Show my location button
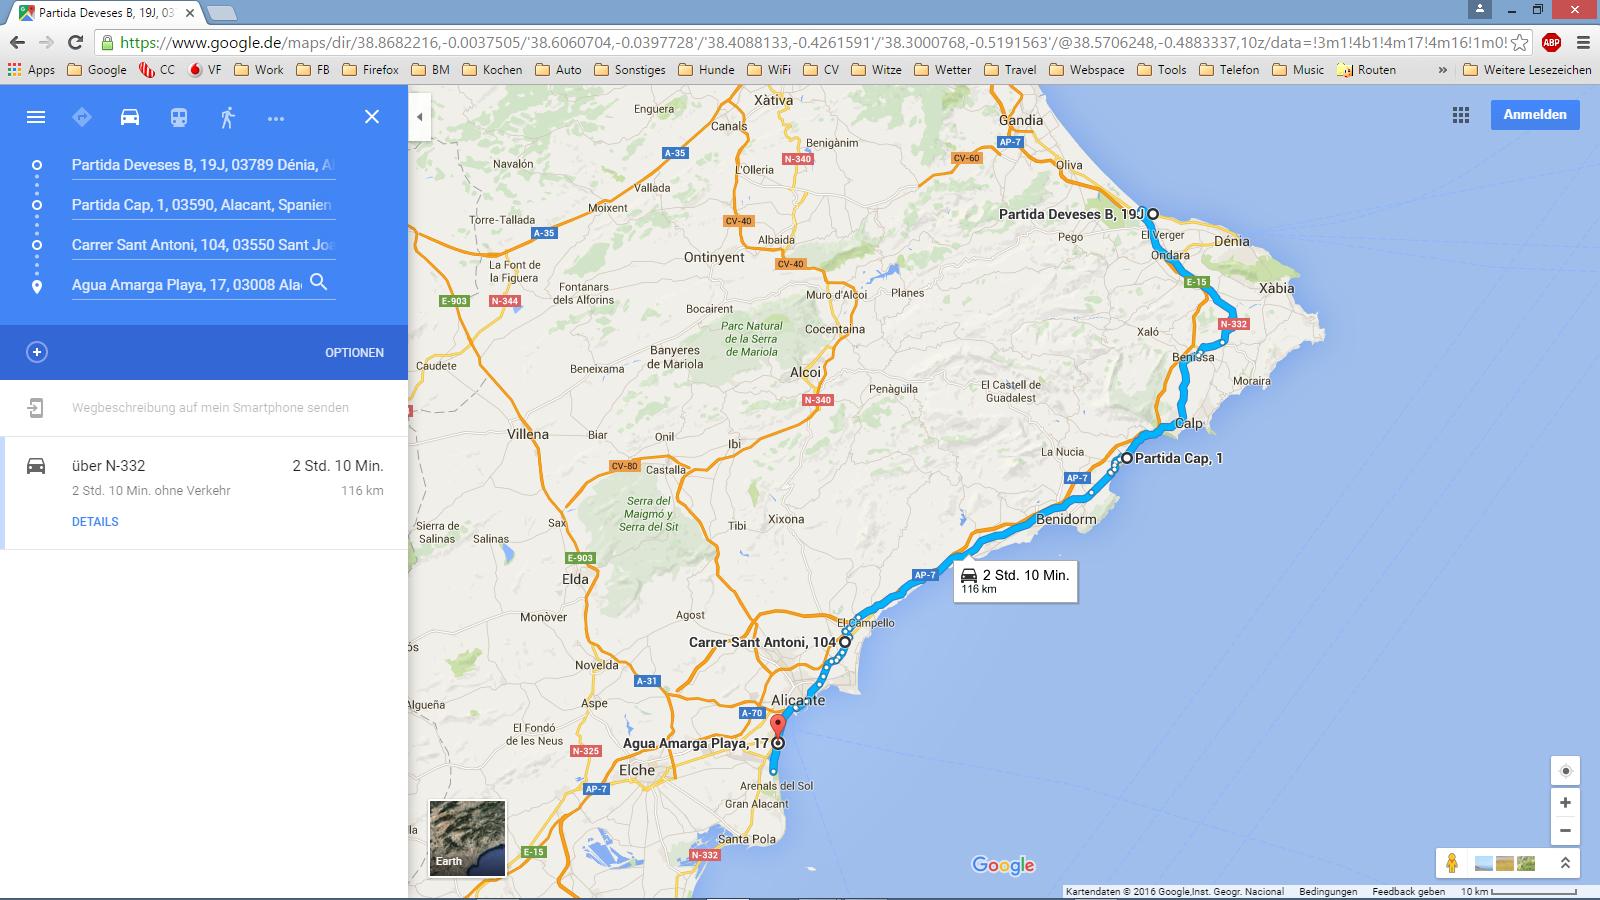 (1566, 771)
